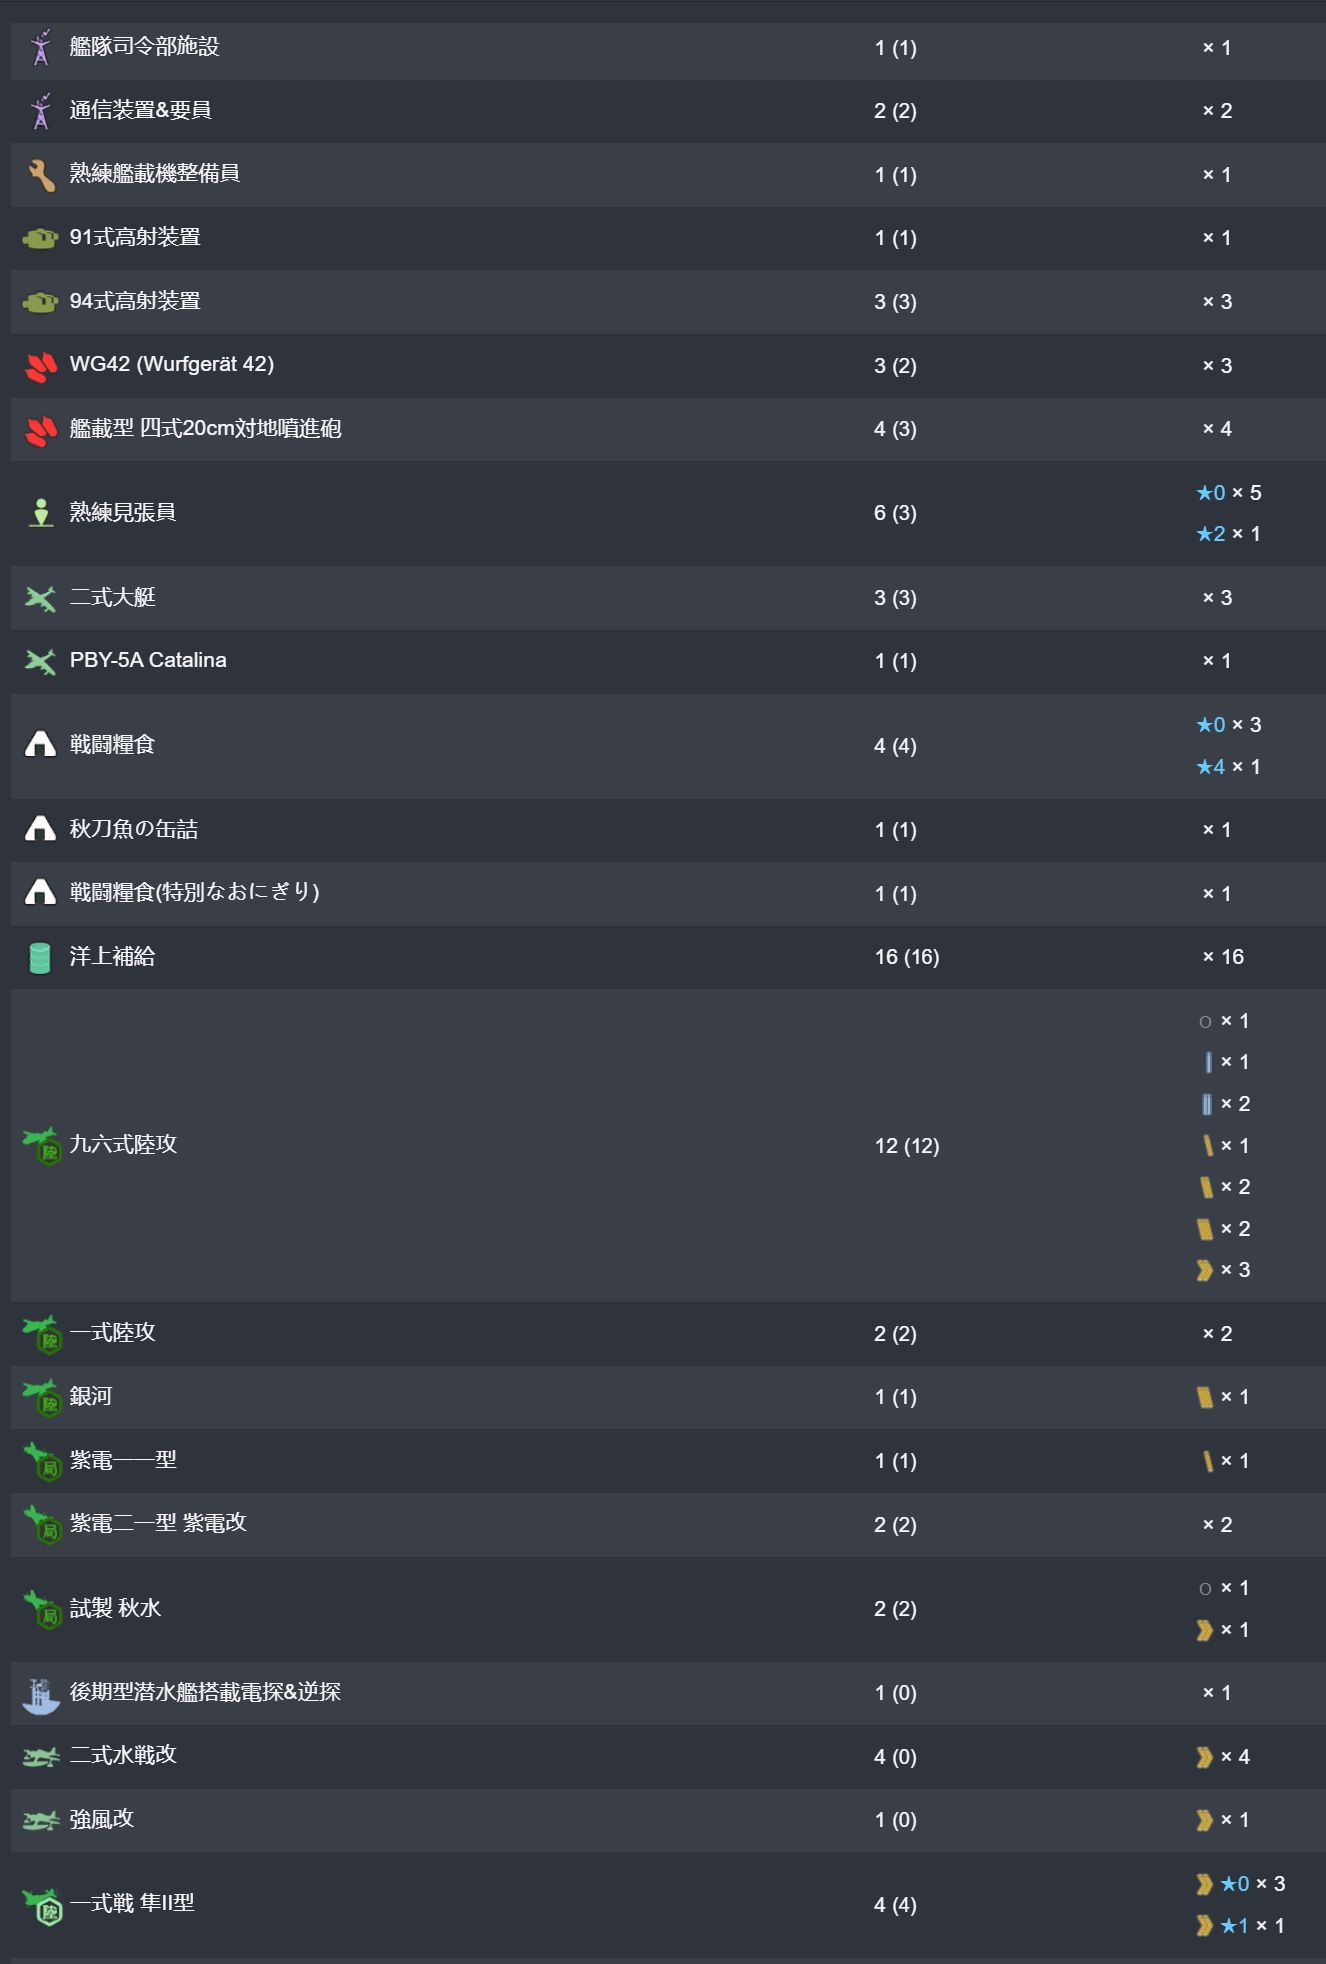Viewport: 1326px width, 1964px height.
Task: Click the seaplane icon for 強風改
Action: point(41,1820)
